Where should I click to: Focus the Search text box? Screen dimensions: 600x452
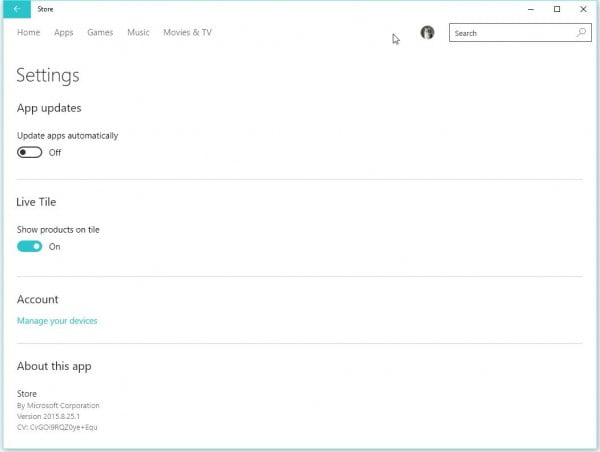point(510,33)
